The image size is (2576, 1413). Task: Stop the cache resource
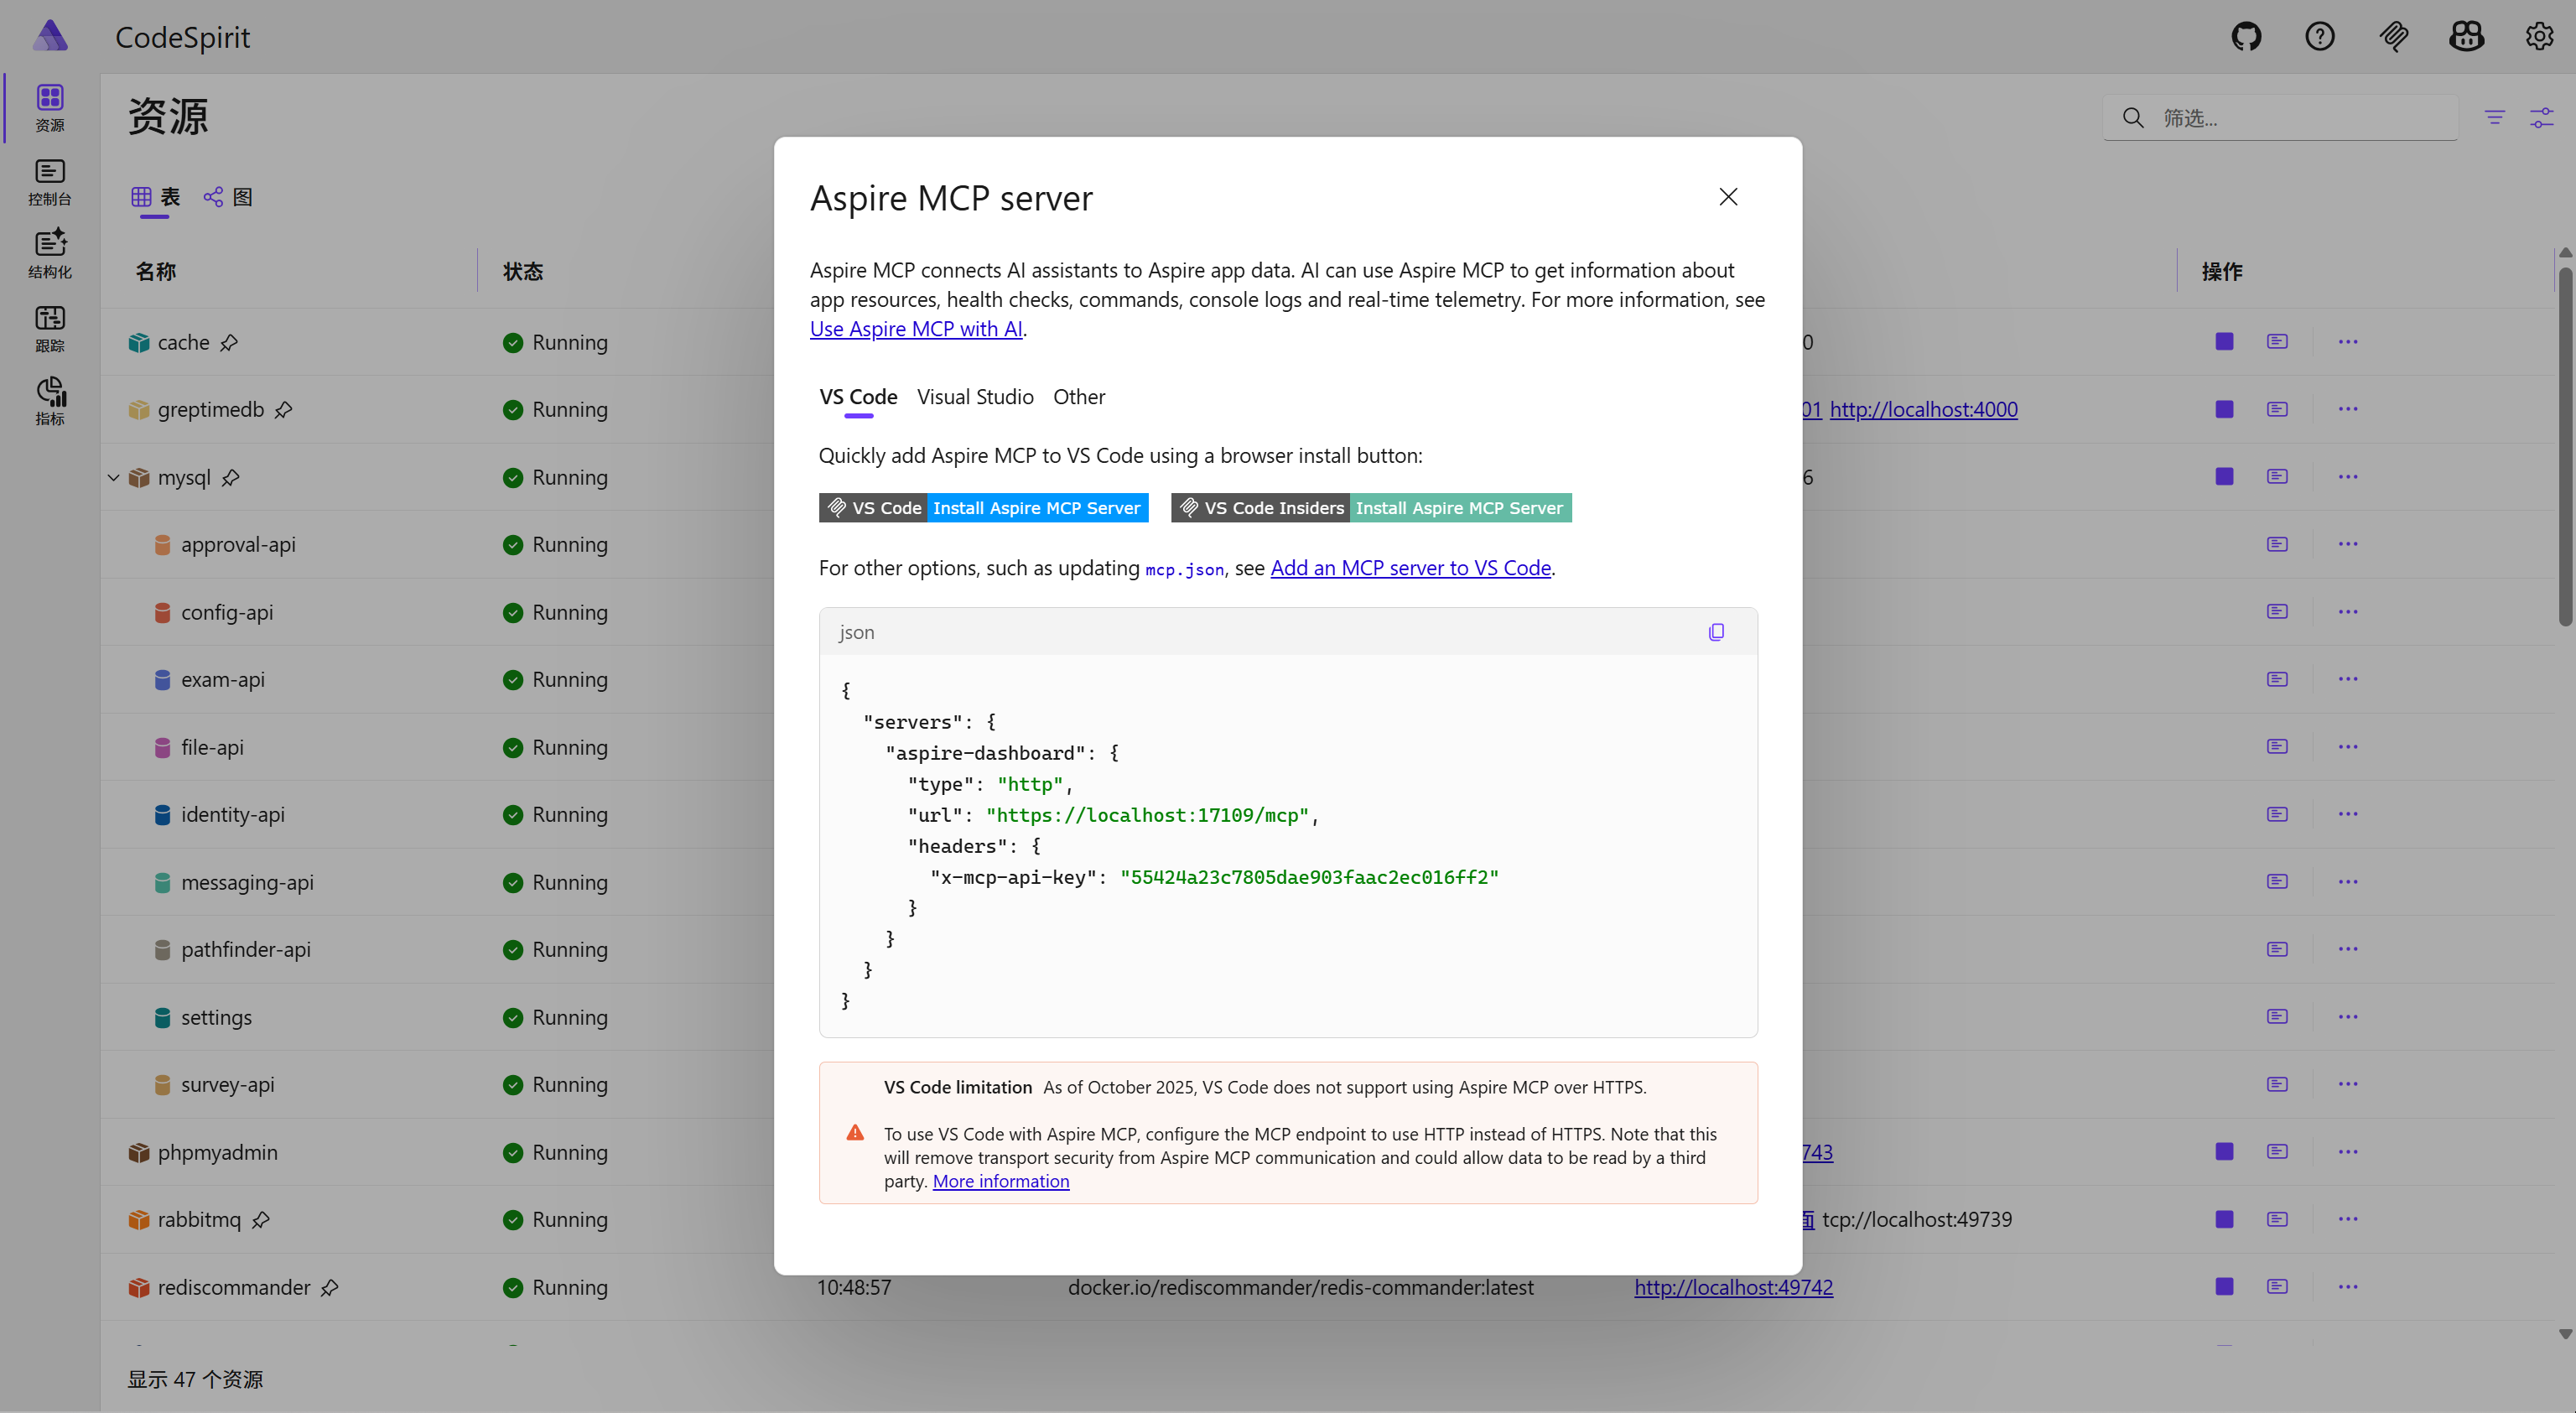pyautogui.click(x=2224, y=342)
